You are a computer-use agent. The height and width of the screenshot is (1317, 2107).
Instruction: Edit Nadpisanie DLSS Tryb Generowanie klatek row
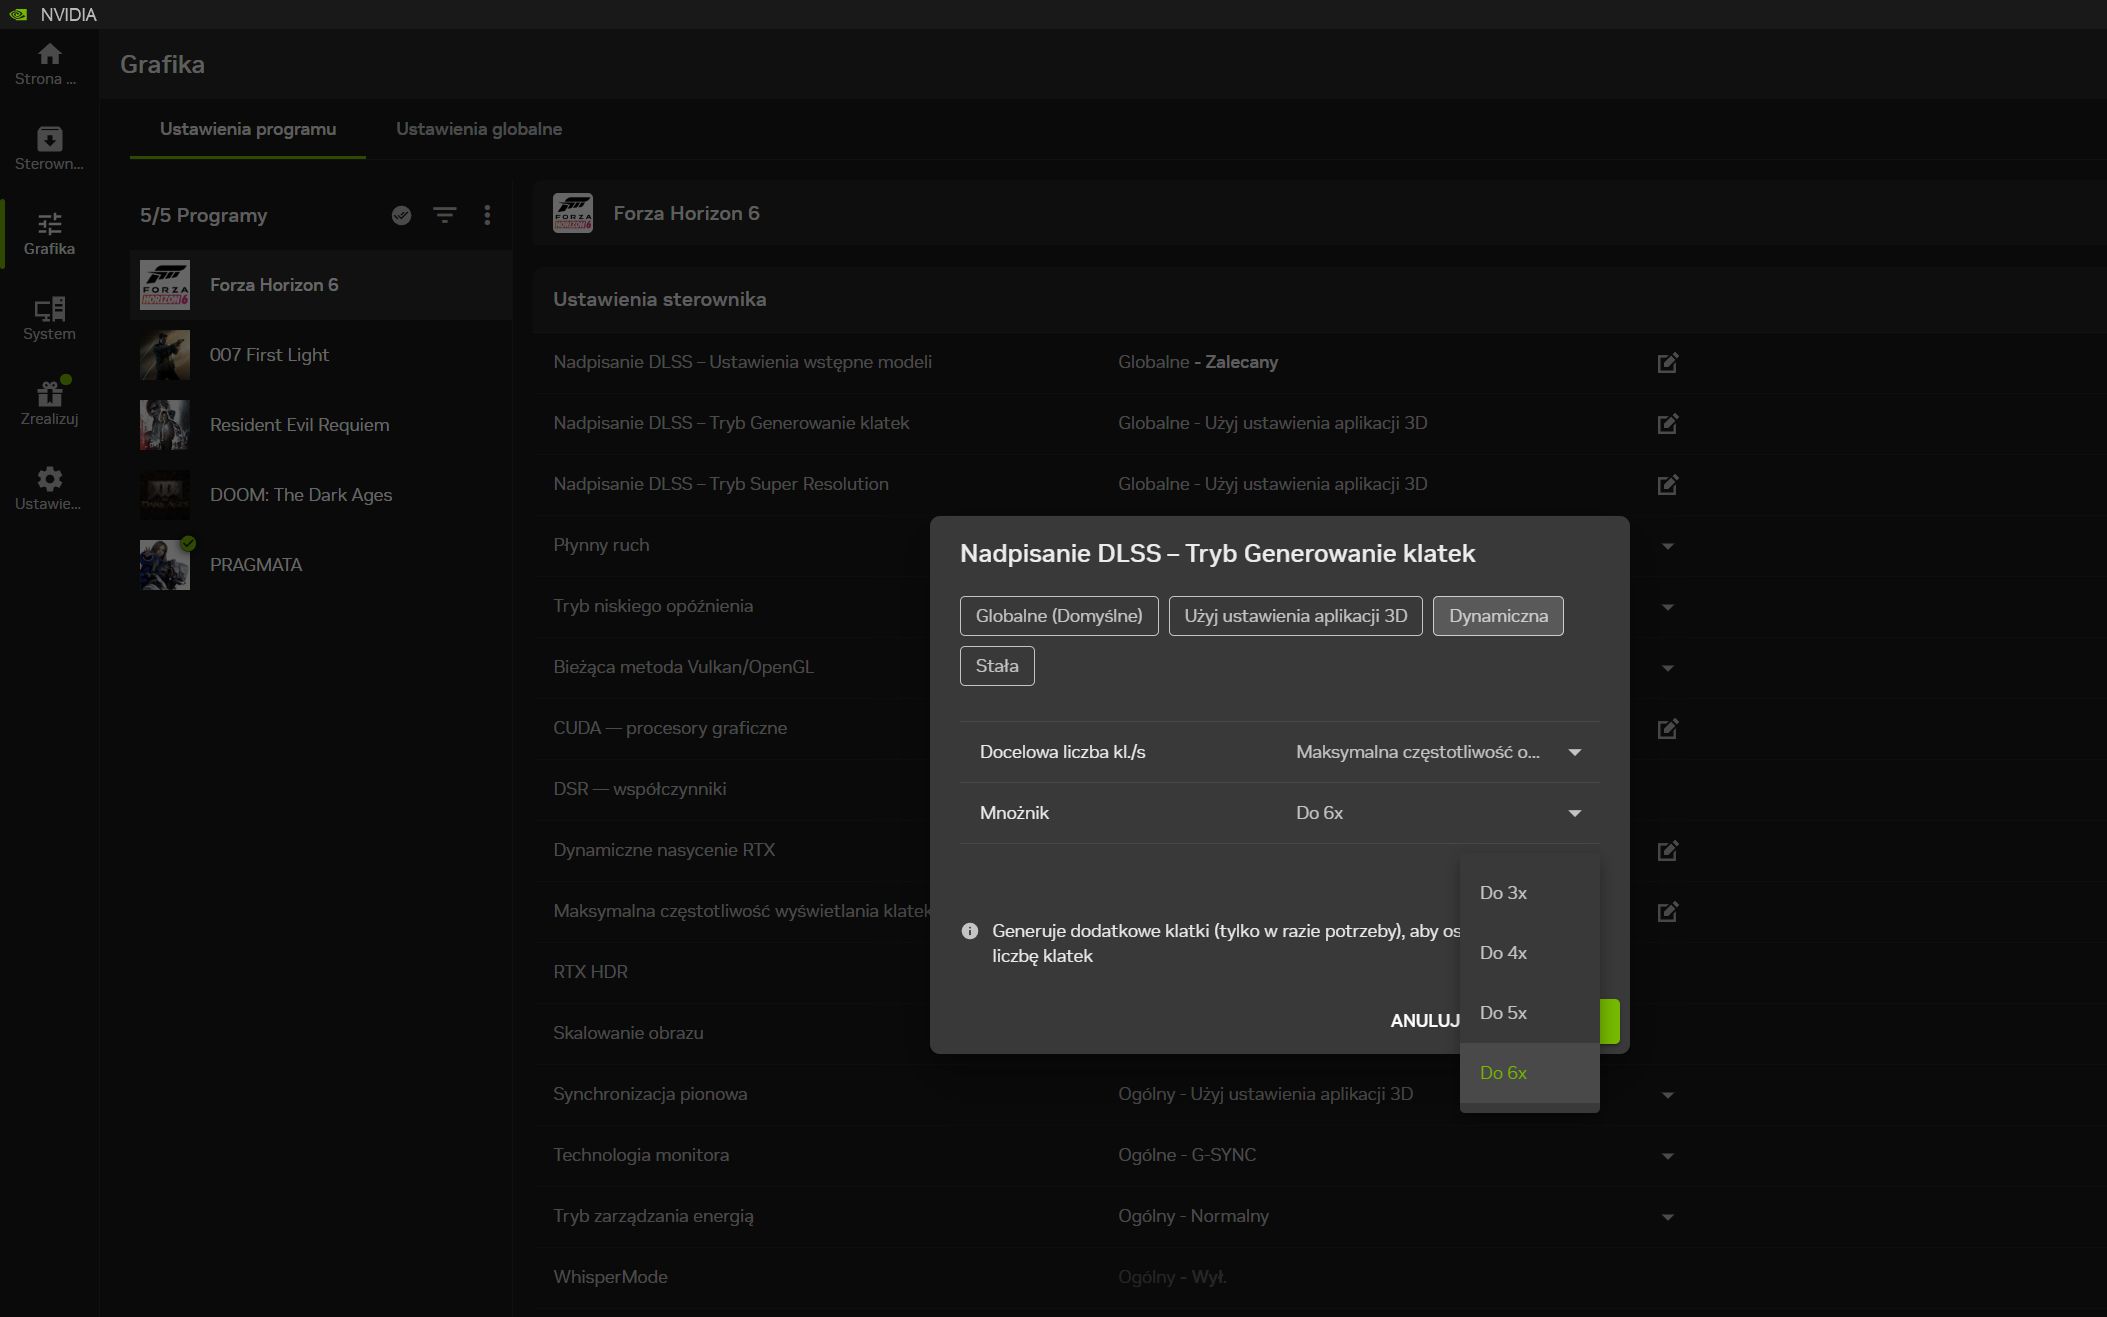click(x=1667, y=423)
